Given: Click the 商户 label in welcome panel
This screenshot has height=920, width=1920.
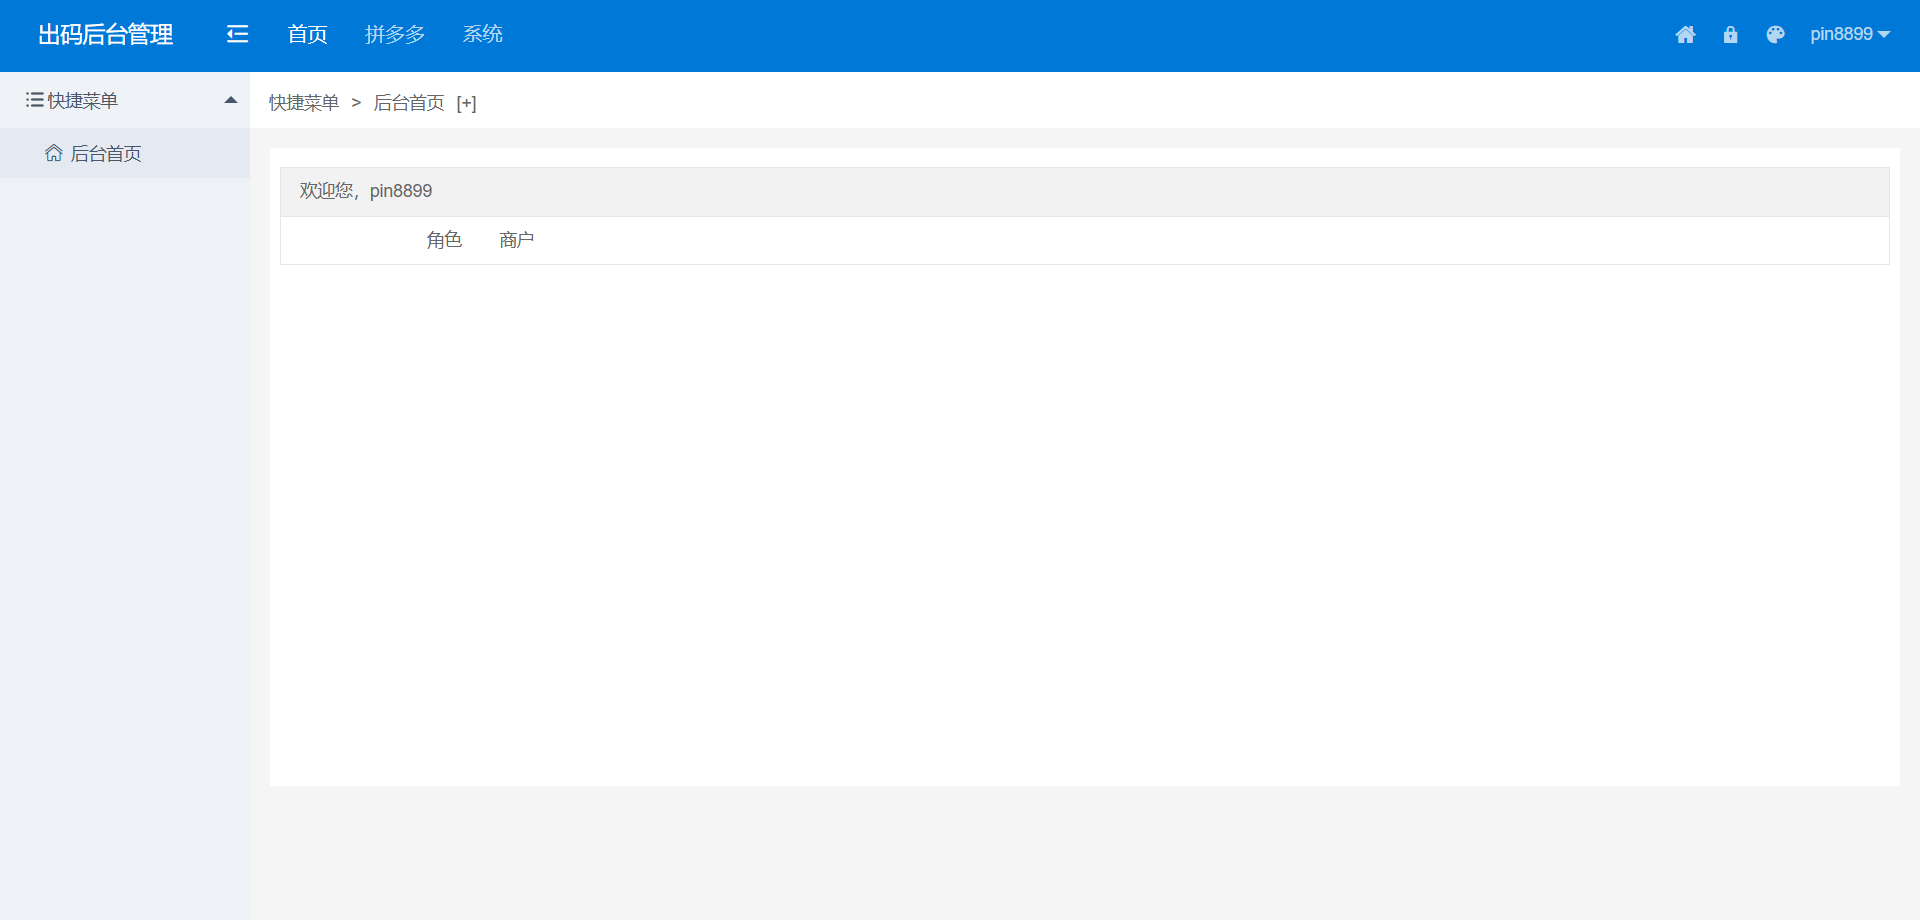Looking at the screenshot, I should (516, 240).
